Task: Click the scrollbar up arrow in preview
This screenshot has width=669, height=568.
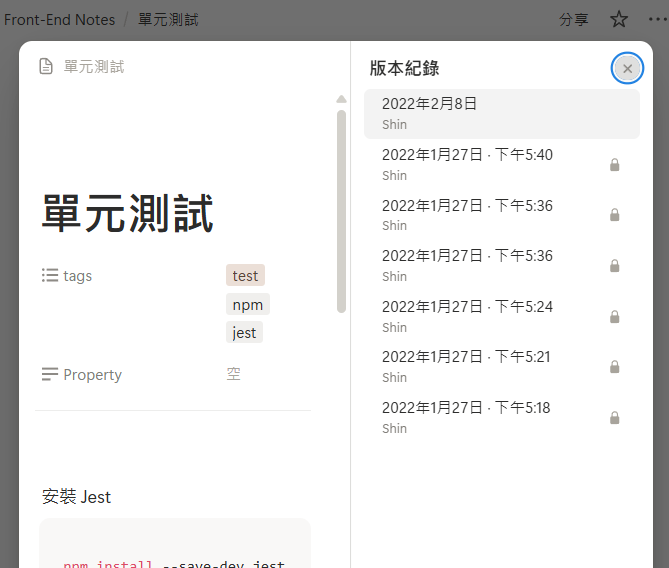Action: point(341,99)
